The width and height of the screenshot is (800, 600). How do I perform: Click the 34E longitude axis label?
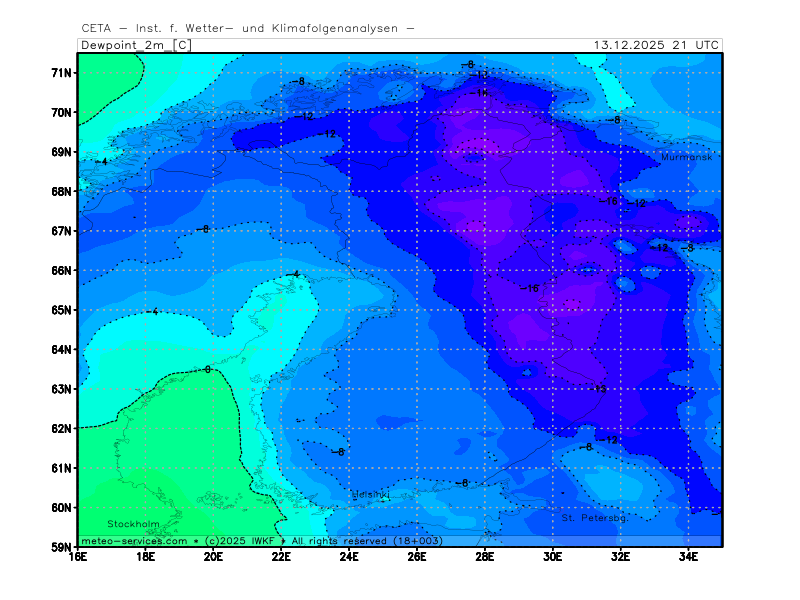tap(688, 557)
